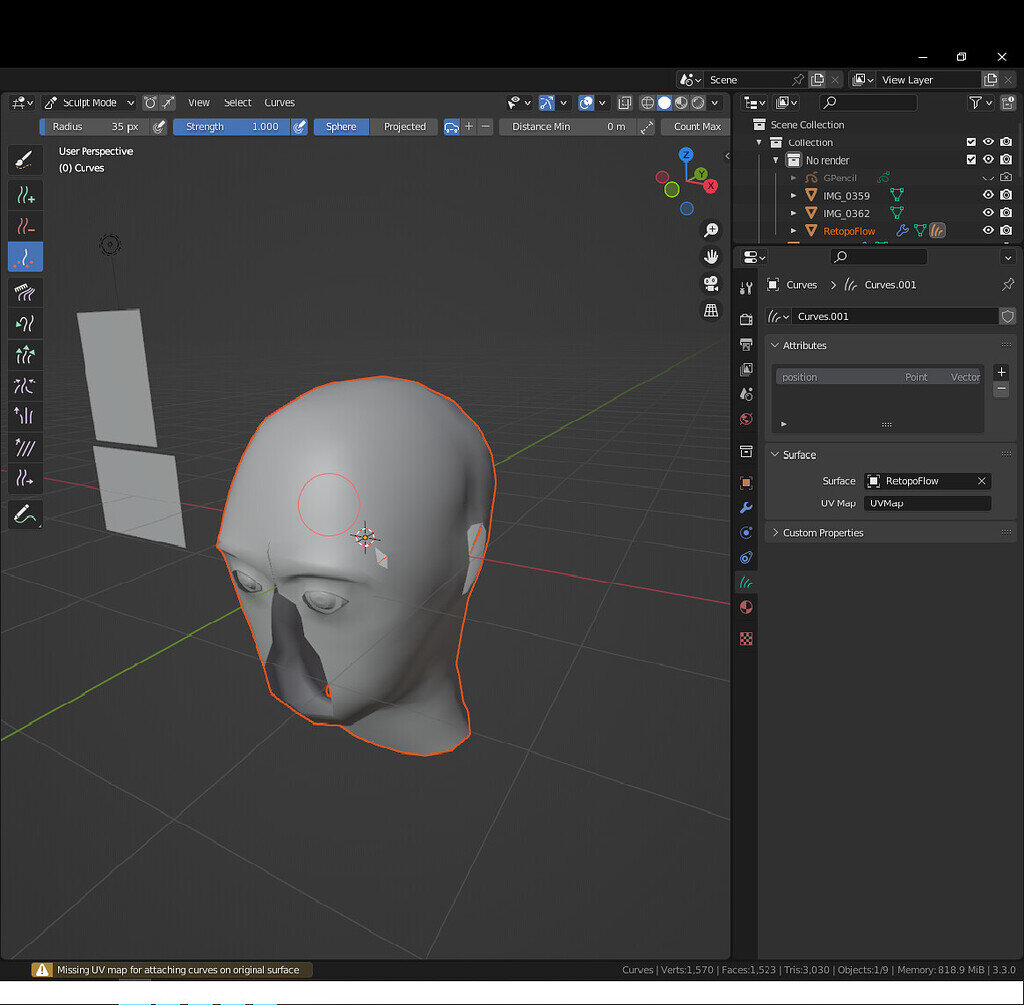Open the Select menu
The width and height of the screenshot is (1024, 1005).
click(x=237, y=102)
